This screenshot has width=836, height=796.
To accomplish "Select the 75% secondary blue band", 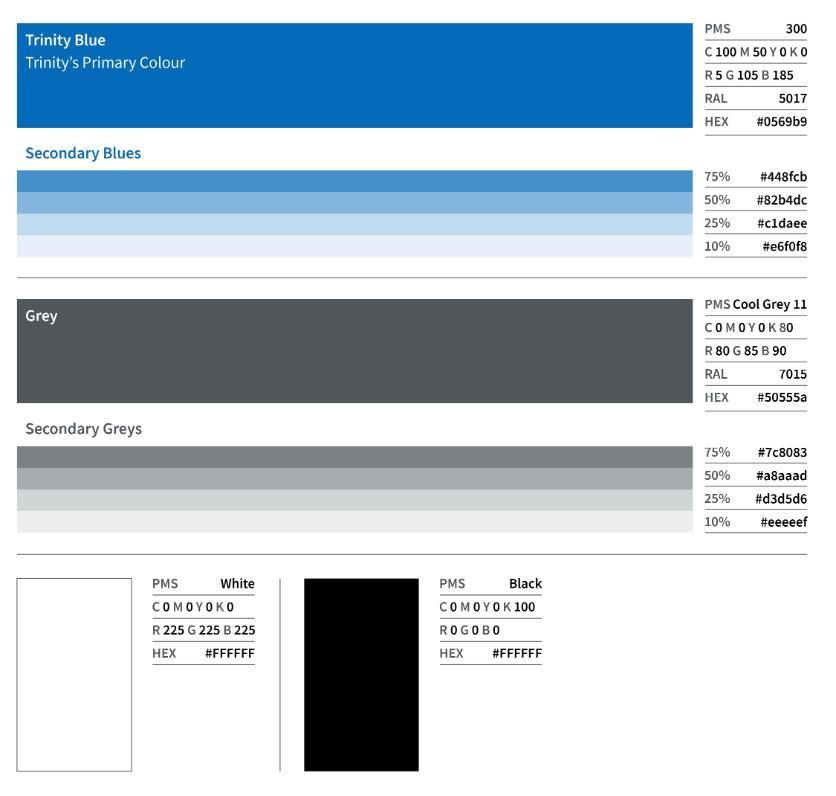I will 355,181.
